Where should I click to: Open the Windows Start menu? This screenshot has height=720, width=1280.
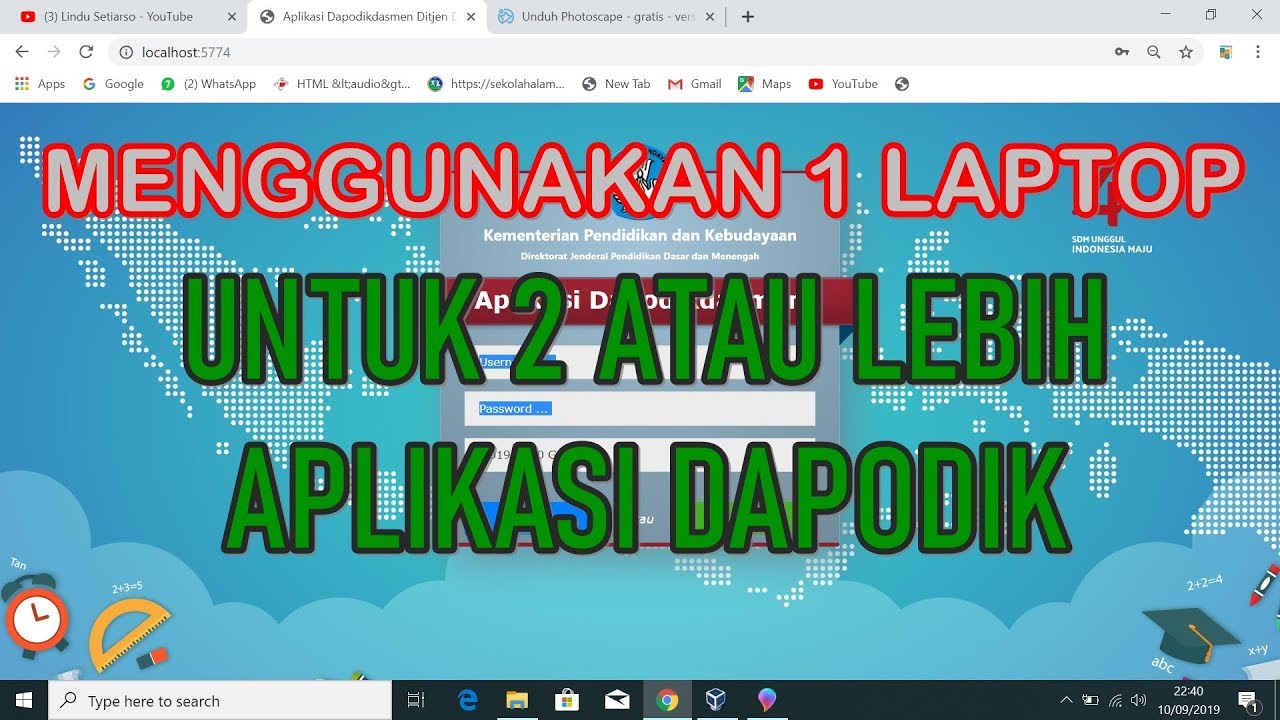[24, 700]
